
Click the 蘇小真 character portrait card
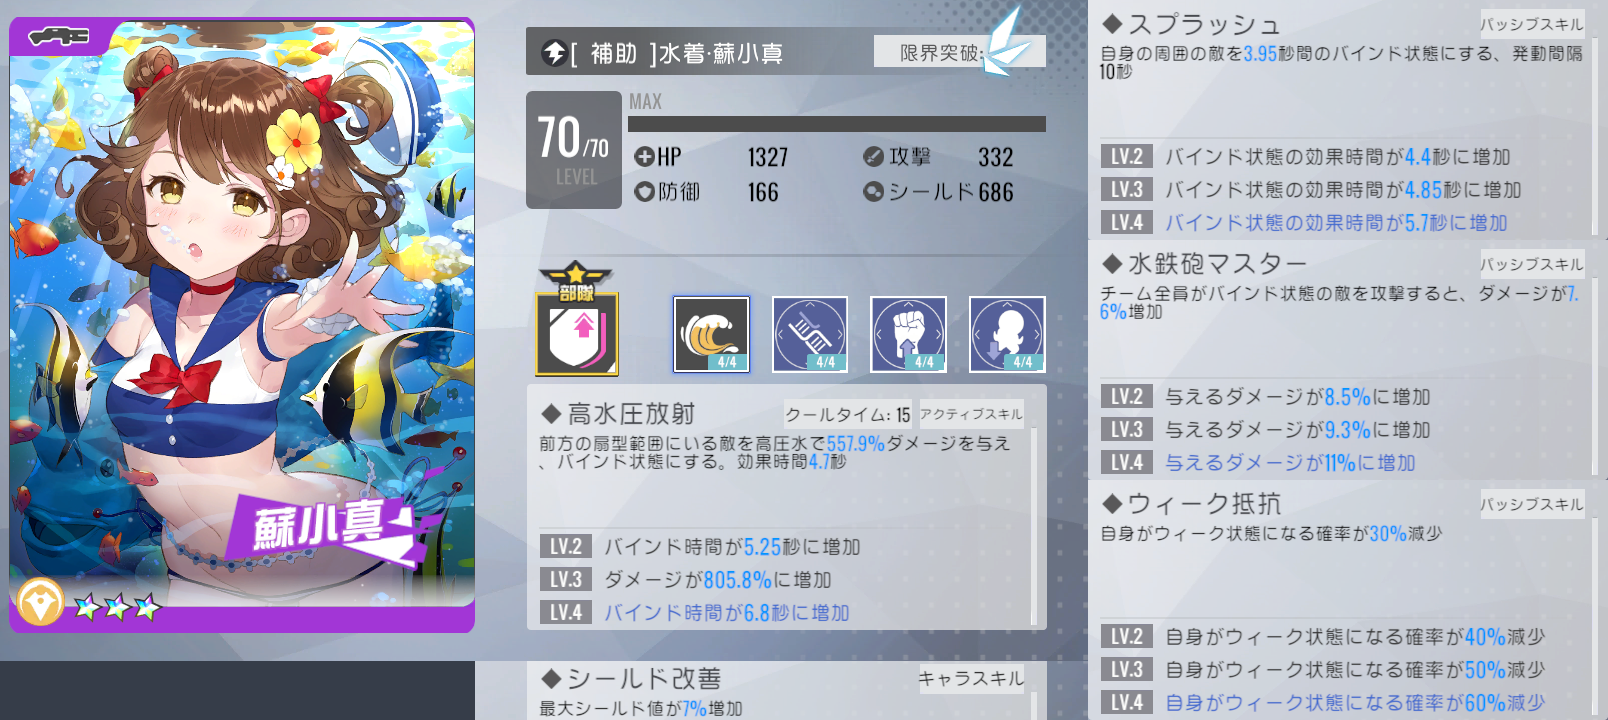tap(242, 325)
